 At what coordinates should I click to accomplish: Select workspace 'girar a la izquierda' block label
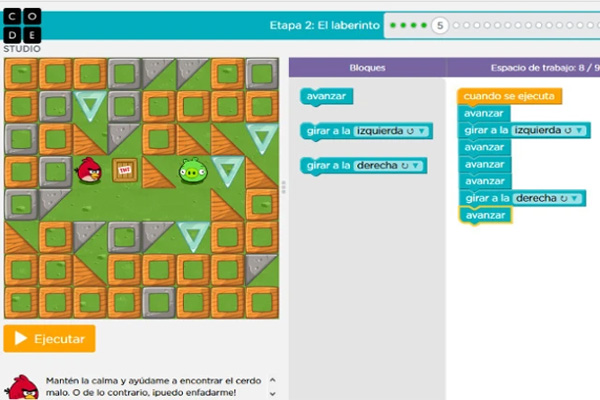[486, 130]
